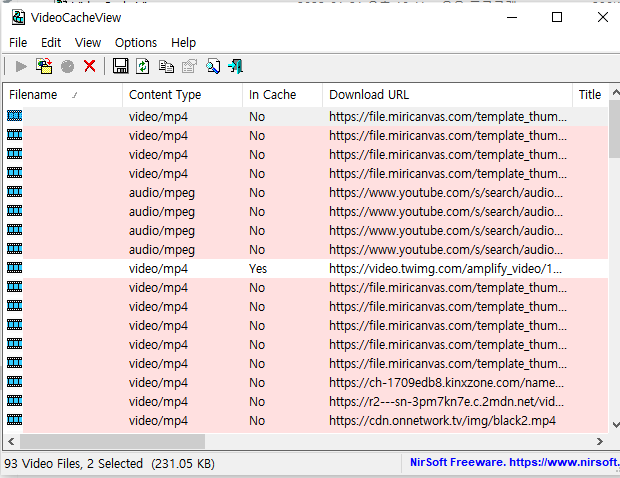Sort by the Content Type column header
The width and height of the screenshot is (620, 478).
(x=183, y=95)
